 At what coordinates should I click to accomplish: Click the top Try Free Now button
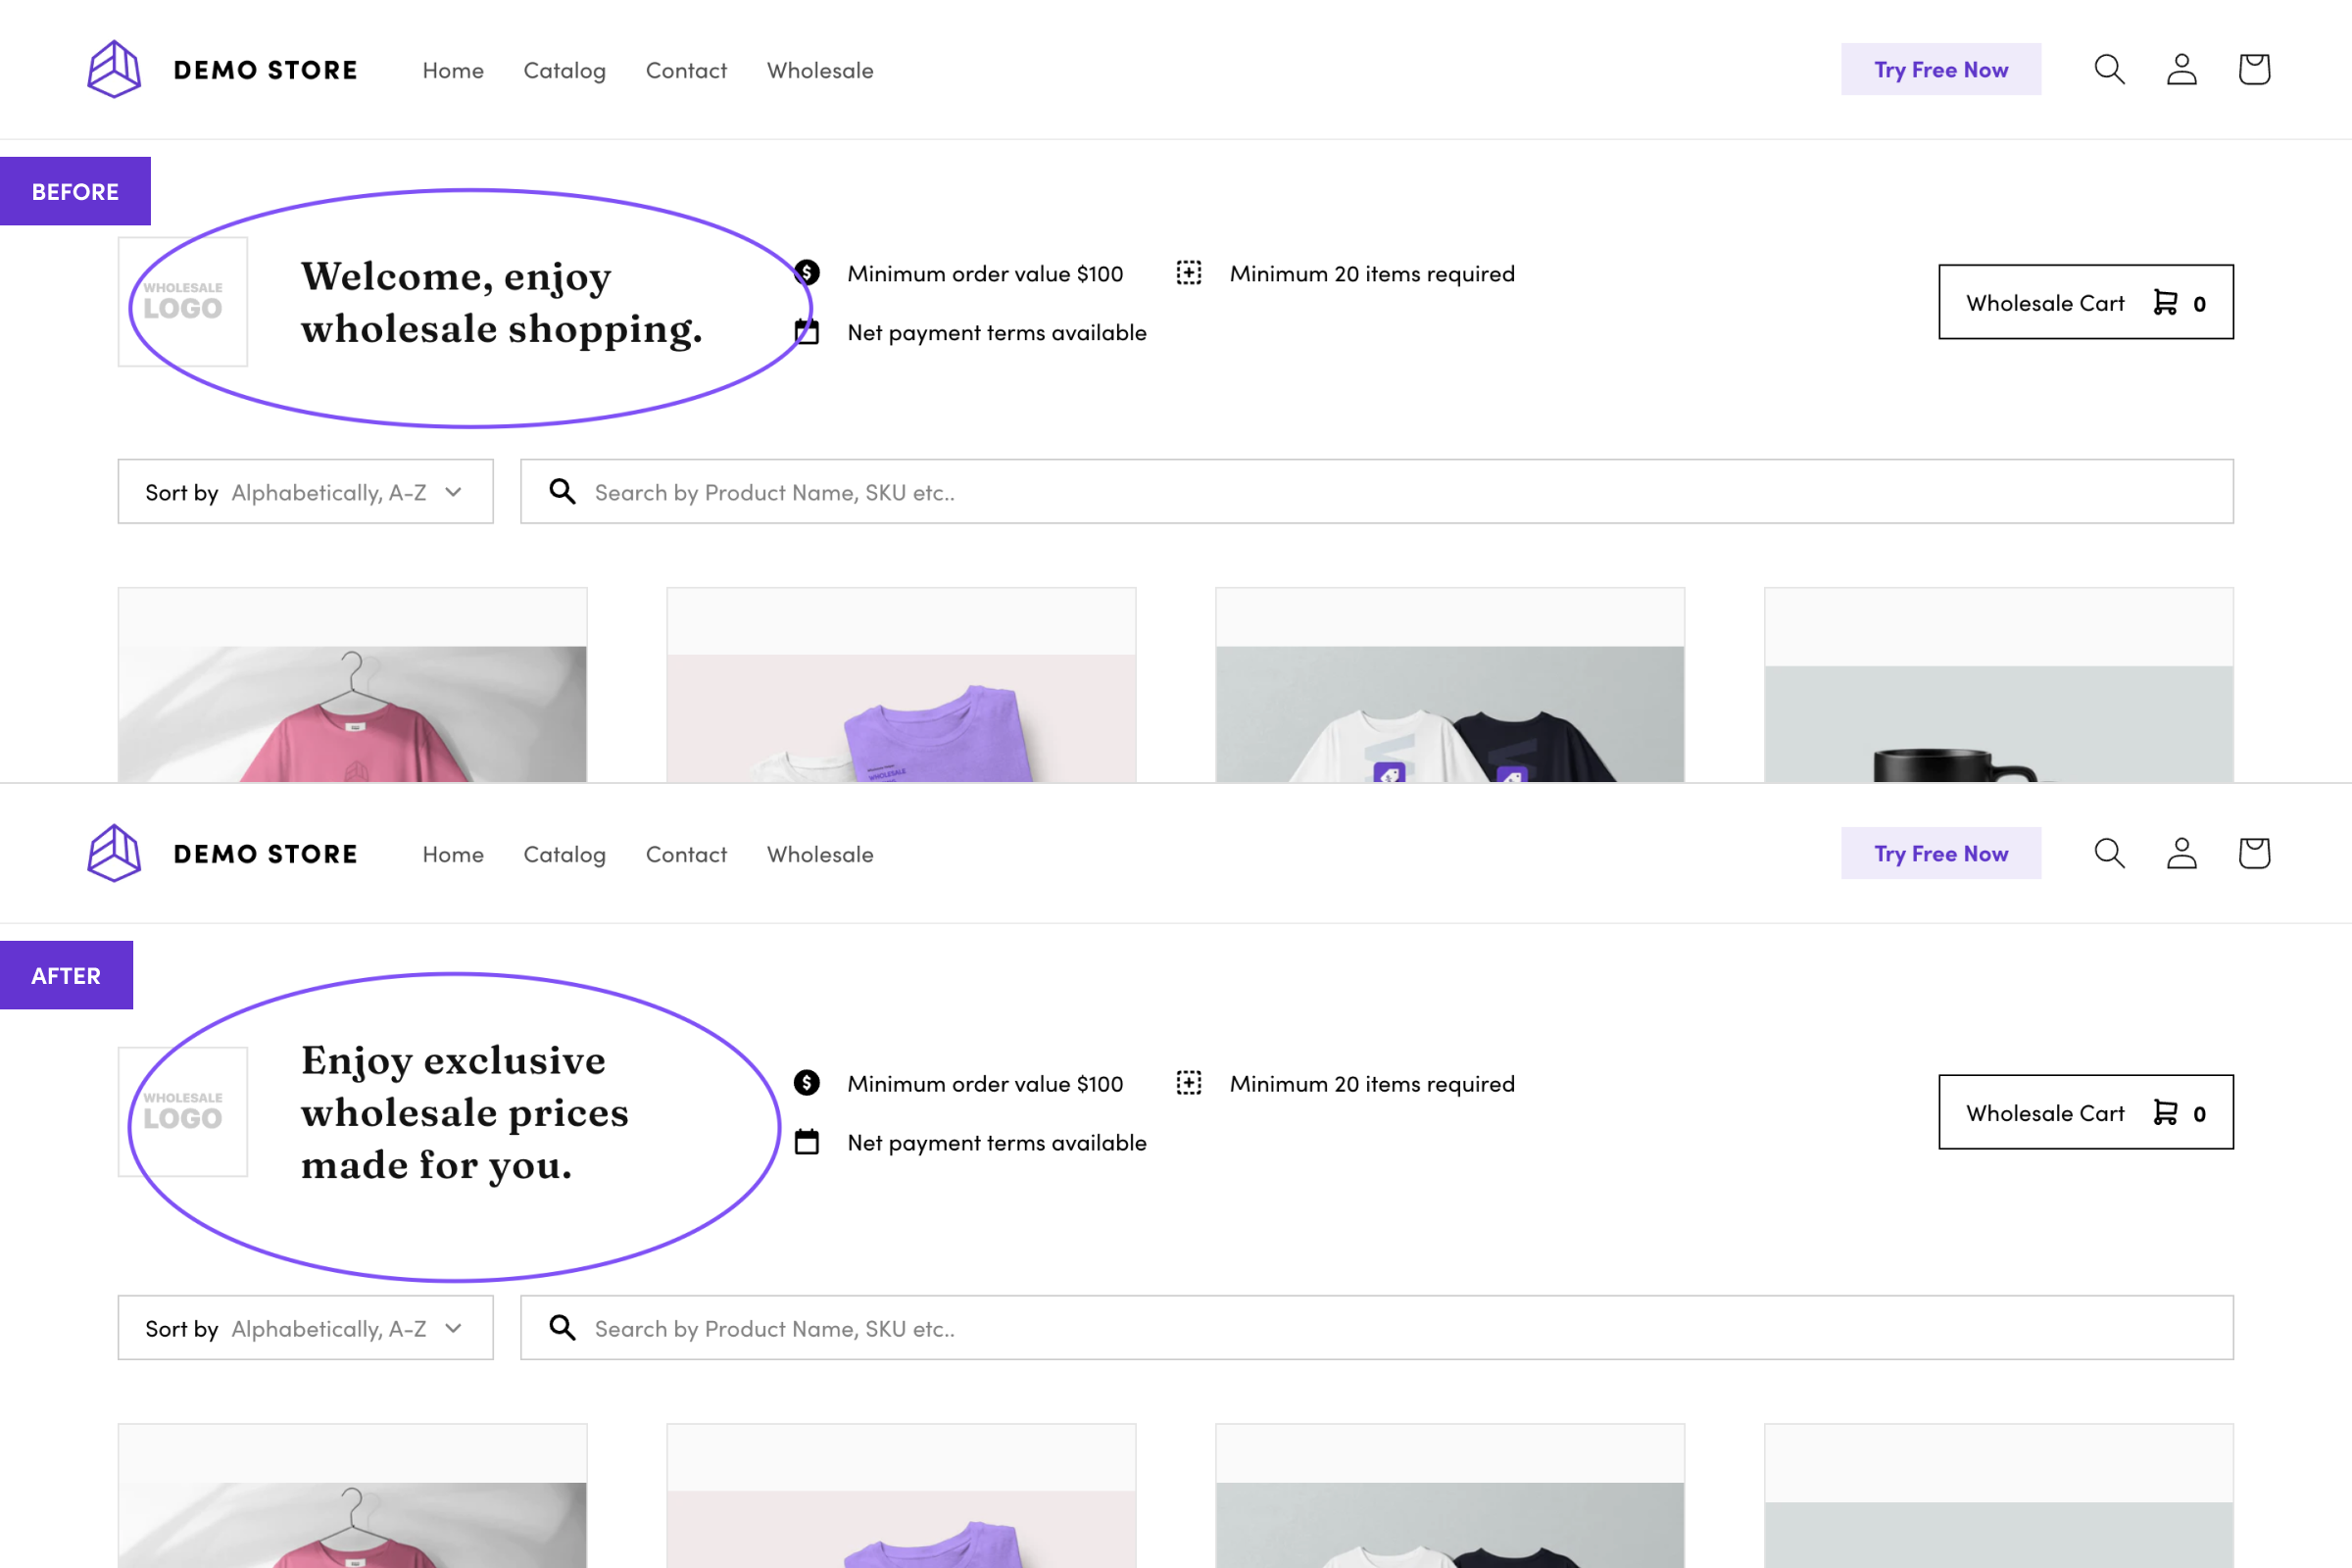pos(1940,69)
